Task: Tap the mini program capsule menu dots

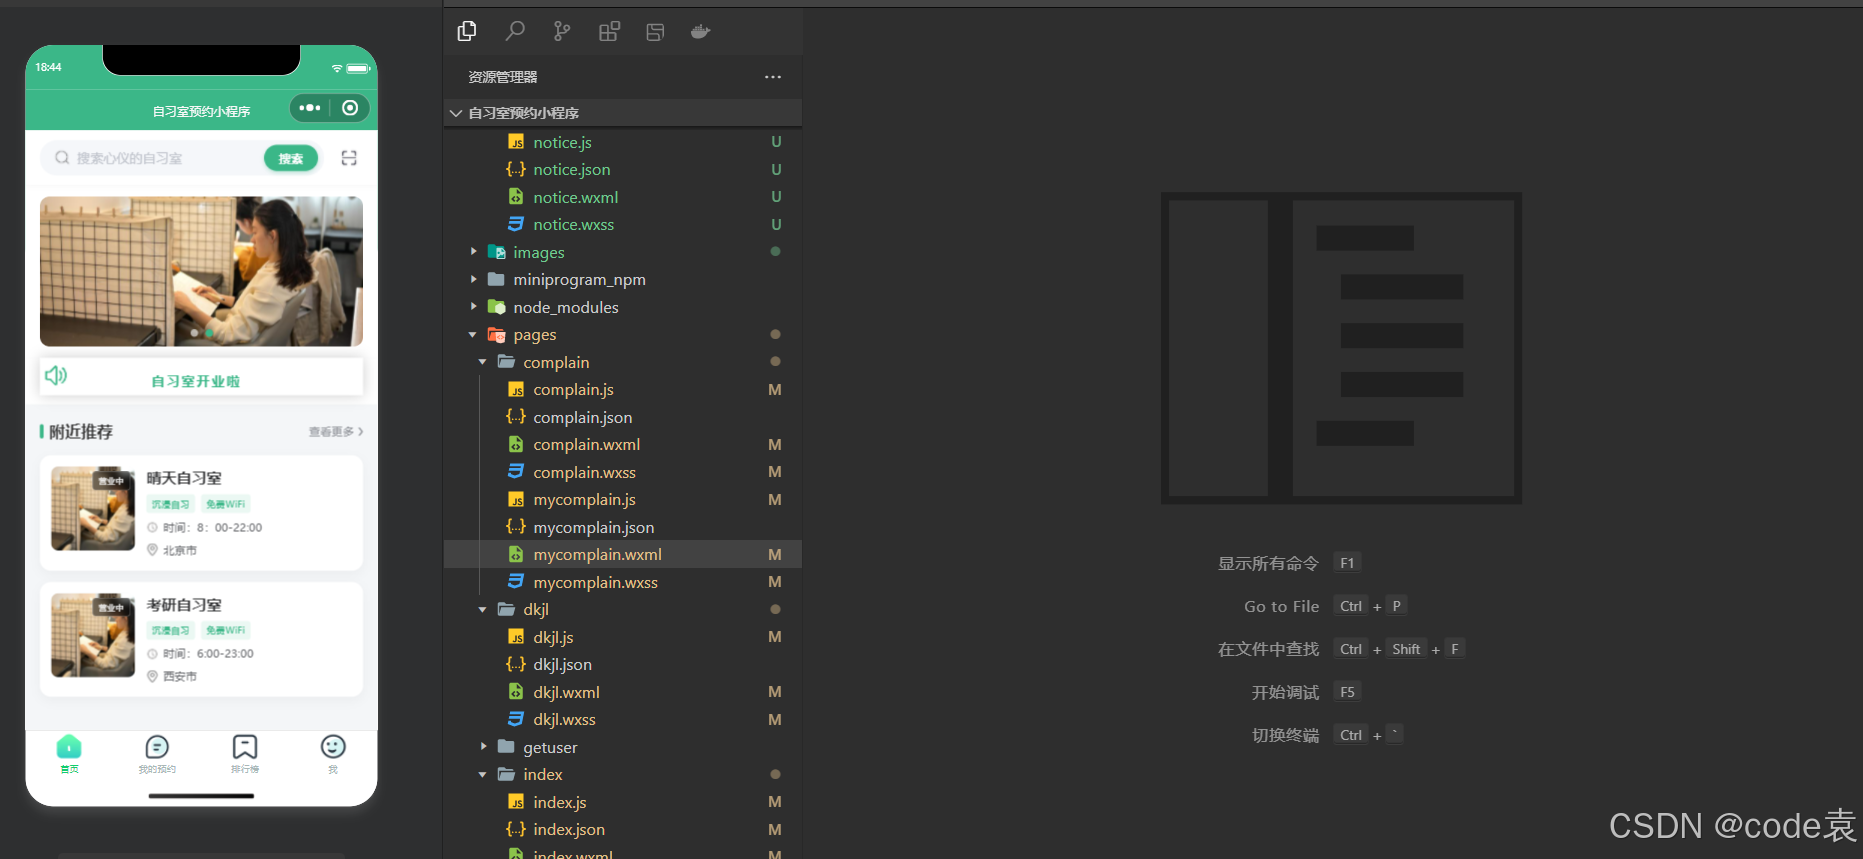Action: pyautogui.click(x=310, y=108)
